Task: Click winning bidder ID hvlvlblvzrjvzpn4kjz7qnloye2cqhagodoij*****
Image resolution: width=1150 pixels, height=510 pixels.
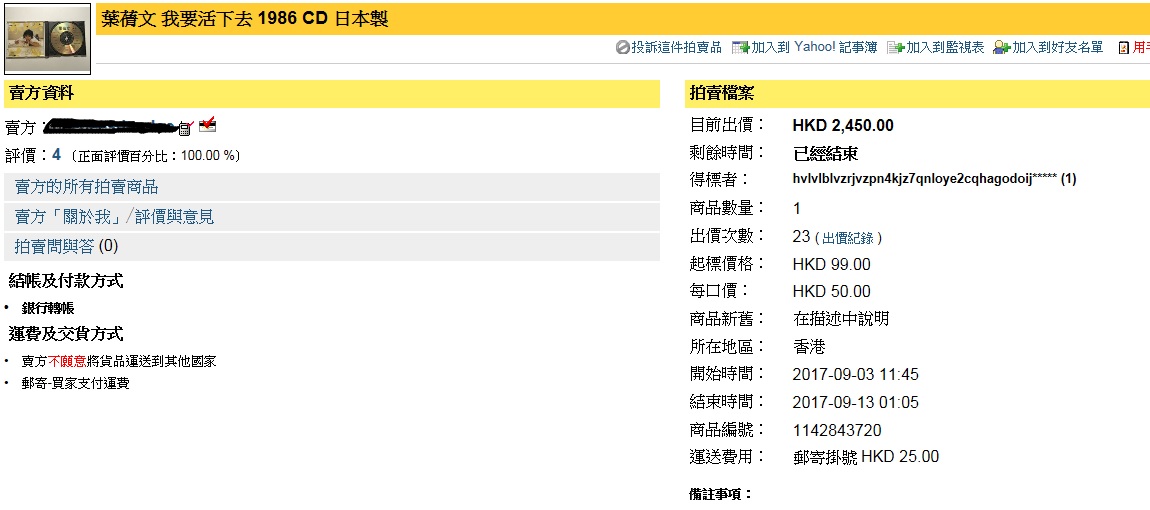Action: pyautogui.click(x=925, y=178)
